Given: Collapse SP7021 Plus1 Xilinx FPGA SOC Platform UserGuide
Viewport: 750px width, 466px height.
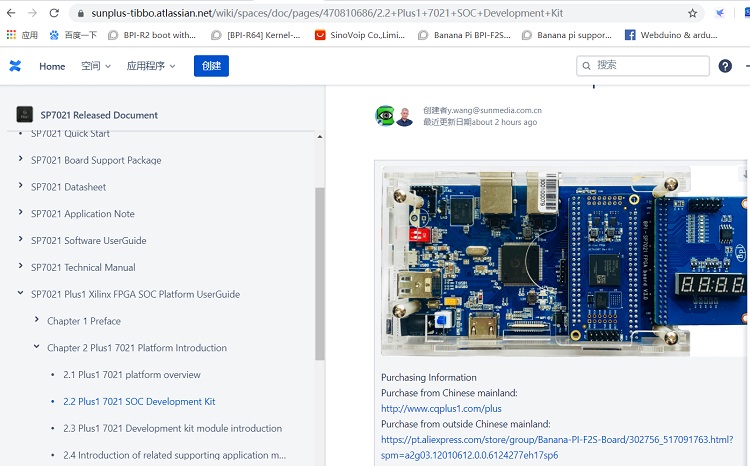Looking at the screenshot, I should coord(20,292).
